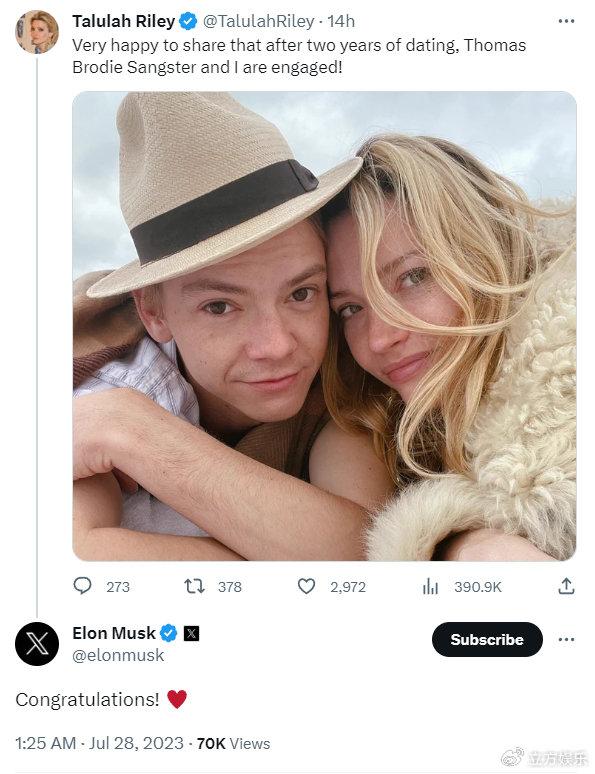
Task: Click the share upload icon
Action: [566, 586]
